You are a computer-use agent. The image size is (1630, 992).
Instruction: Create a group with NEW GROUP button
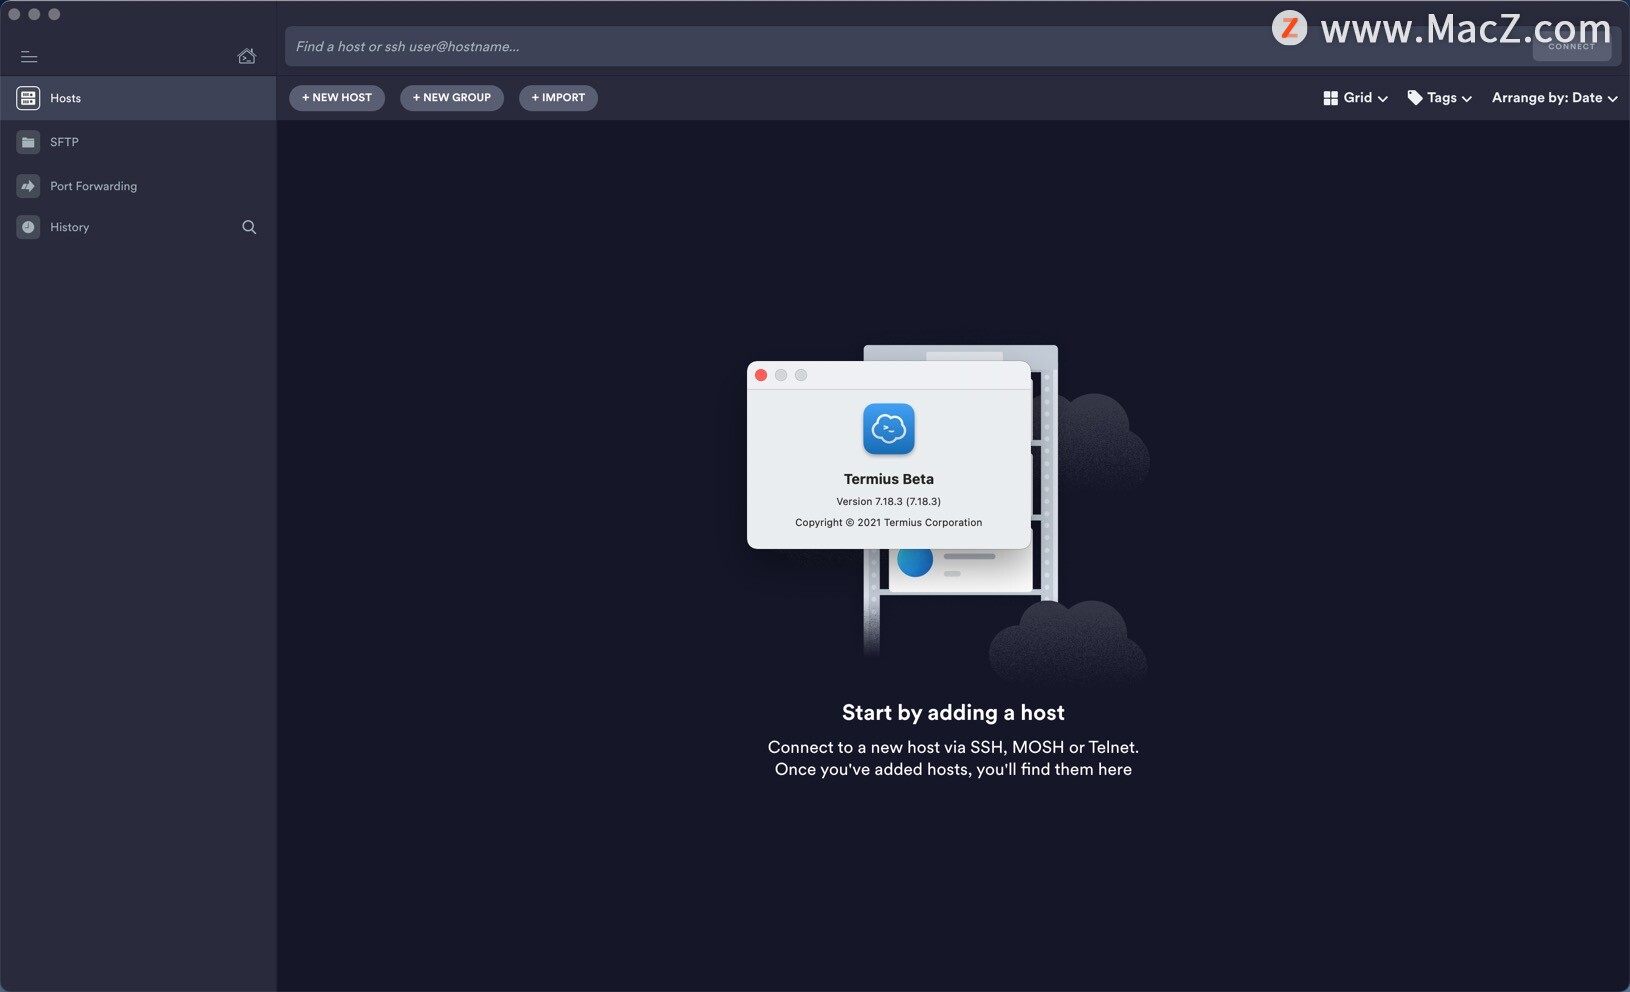[x=452, y=98]
